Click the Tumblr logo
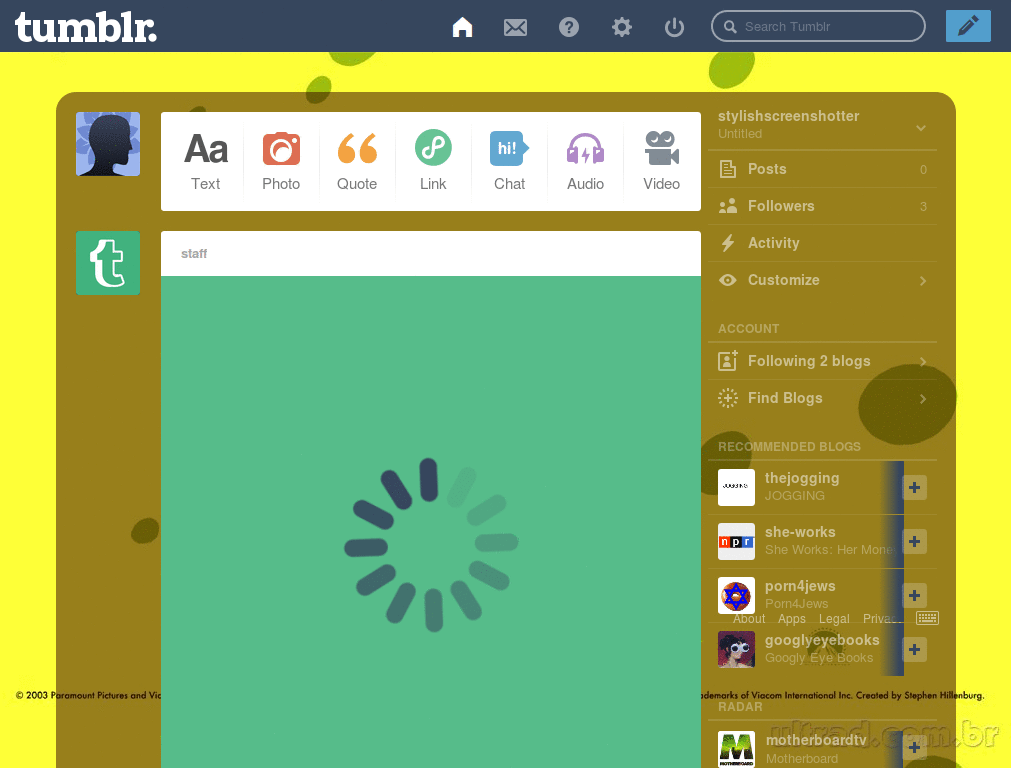The image size is (1024, 768). 86,27
